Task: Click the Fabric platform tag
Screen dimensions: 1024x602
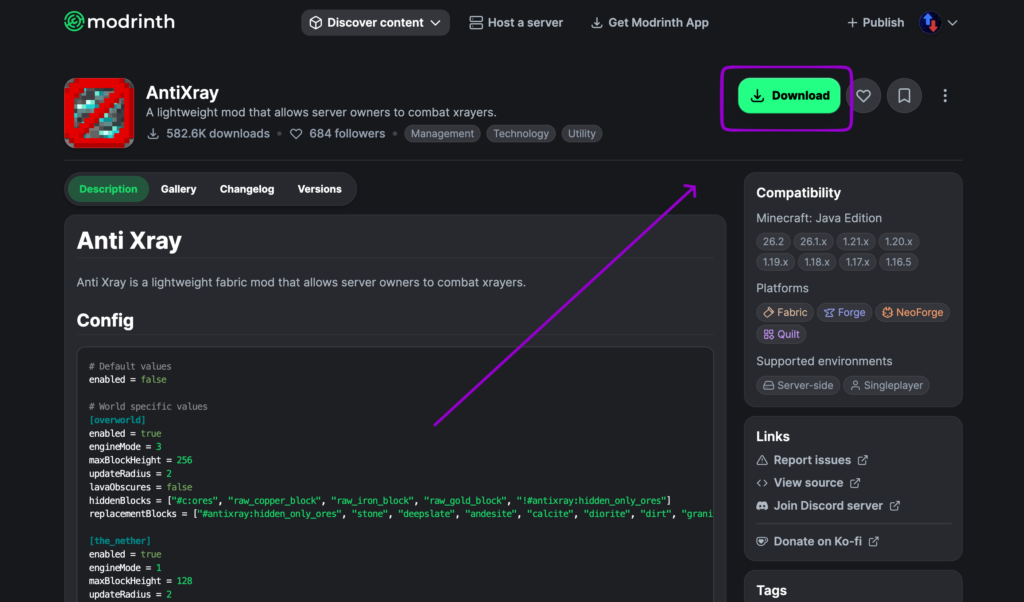Action: coord(785,312)
